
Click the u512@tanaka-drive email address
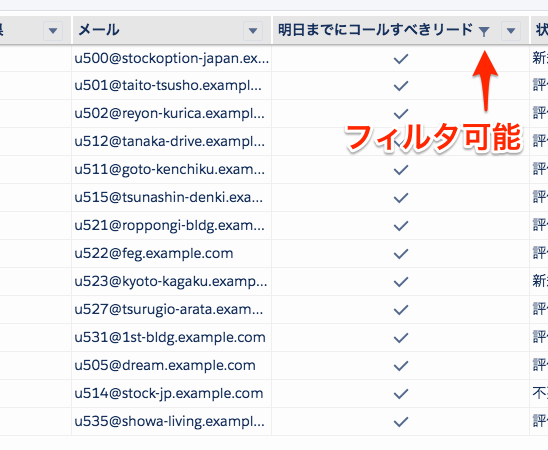click(x=170, y=141)
